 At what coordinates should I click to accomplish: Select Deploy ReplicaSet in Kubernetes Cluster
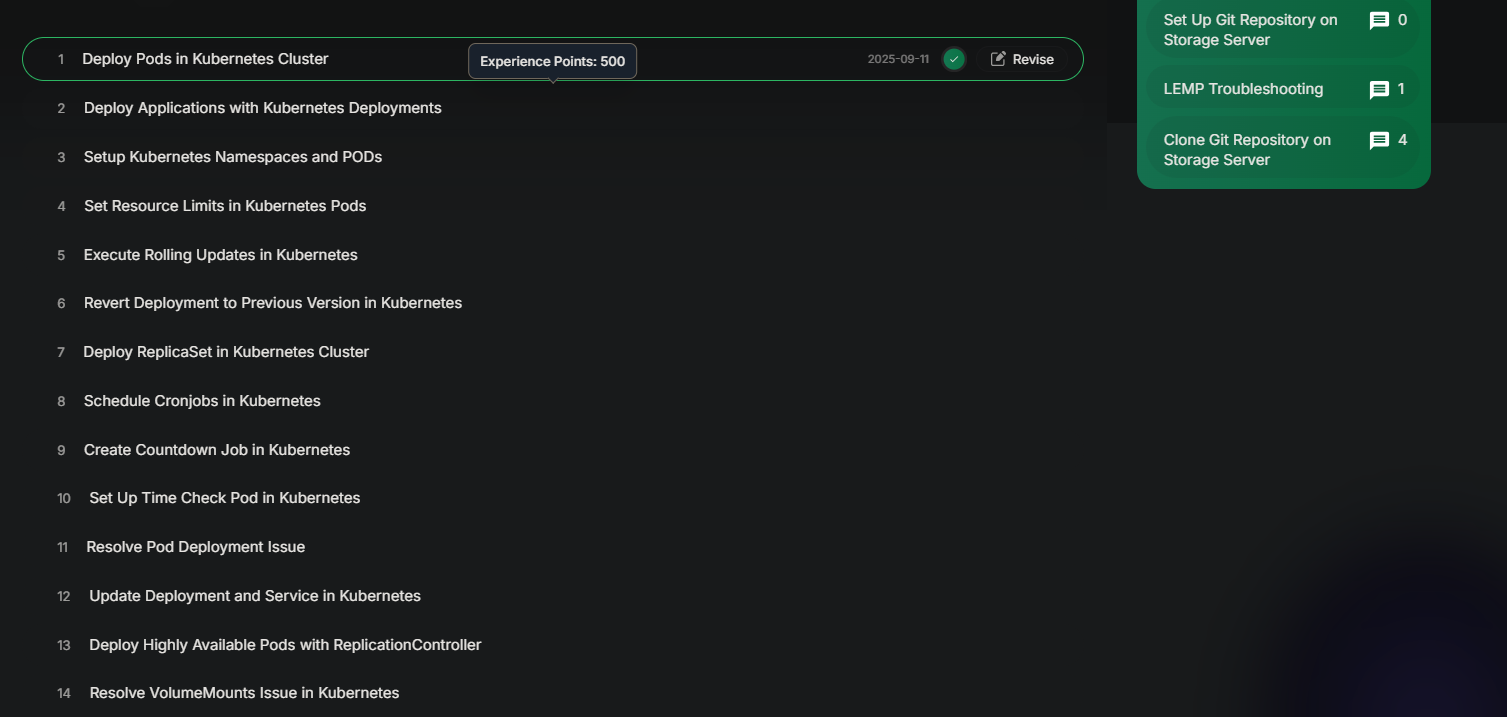[226, 352]
